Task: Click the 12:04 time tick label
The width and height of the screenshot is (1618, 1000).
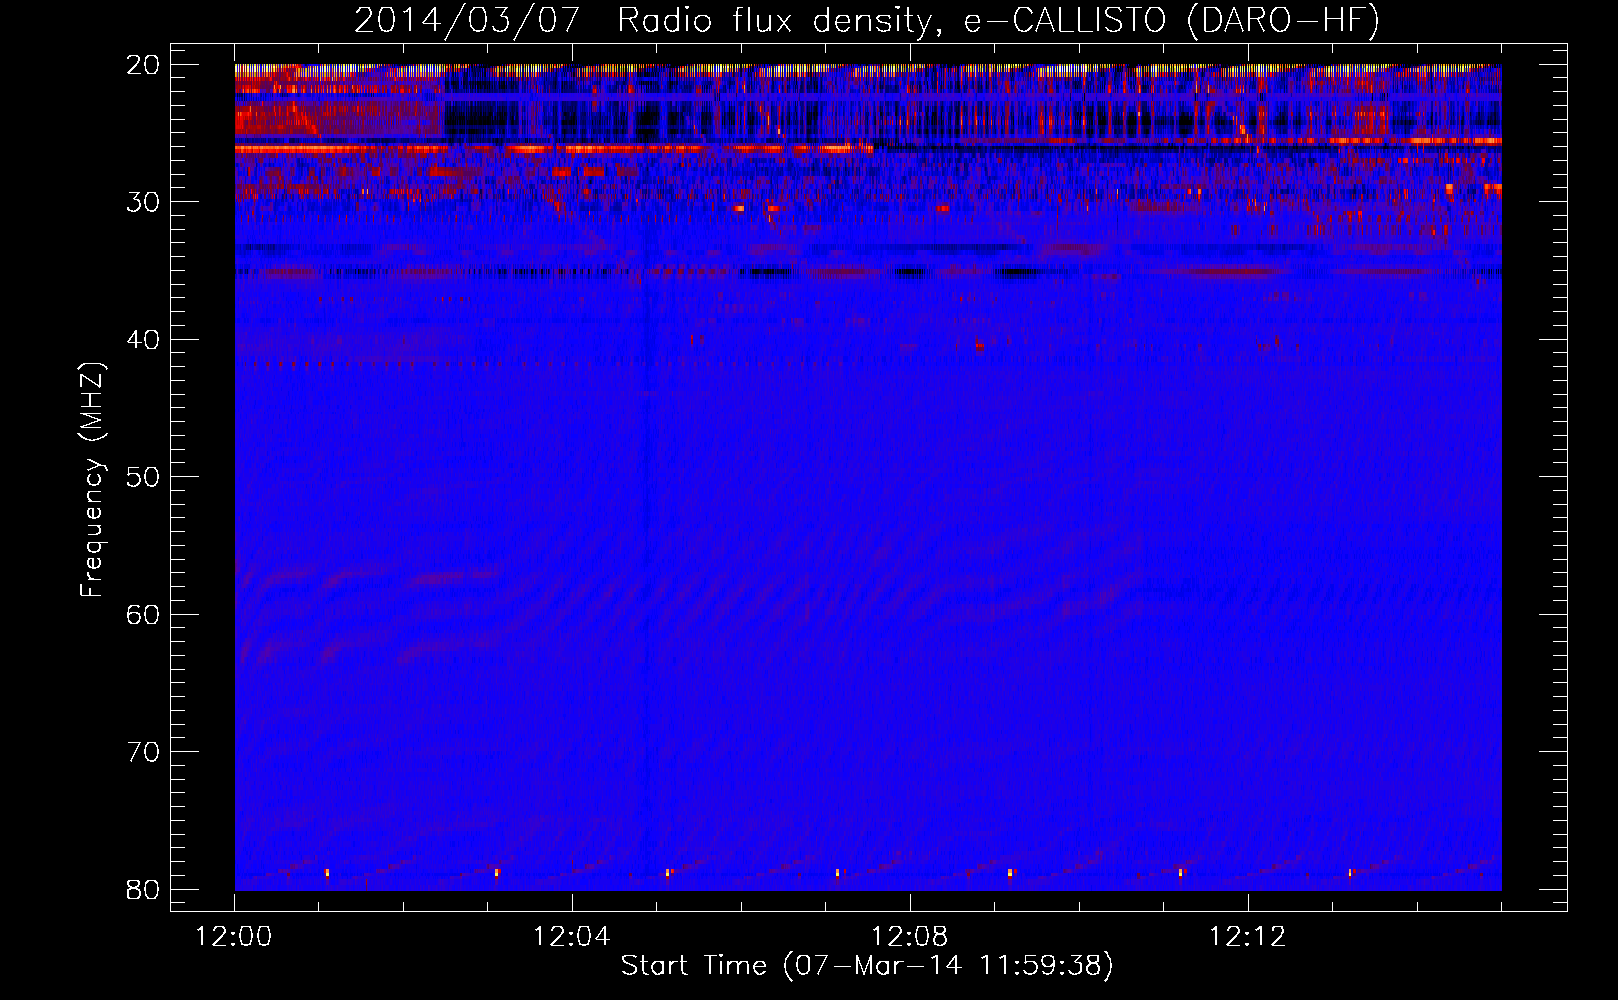Action: (572, 937)
